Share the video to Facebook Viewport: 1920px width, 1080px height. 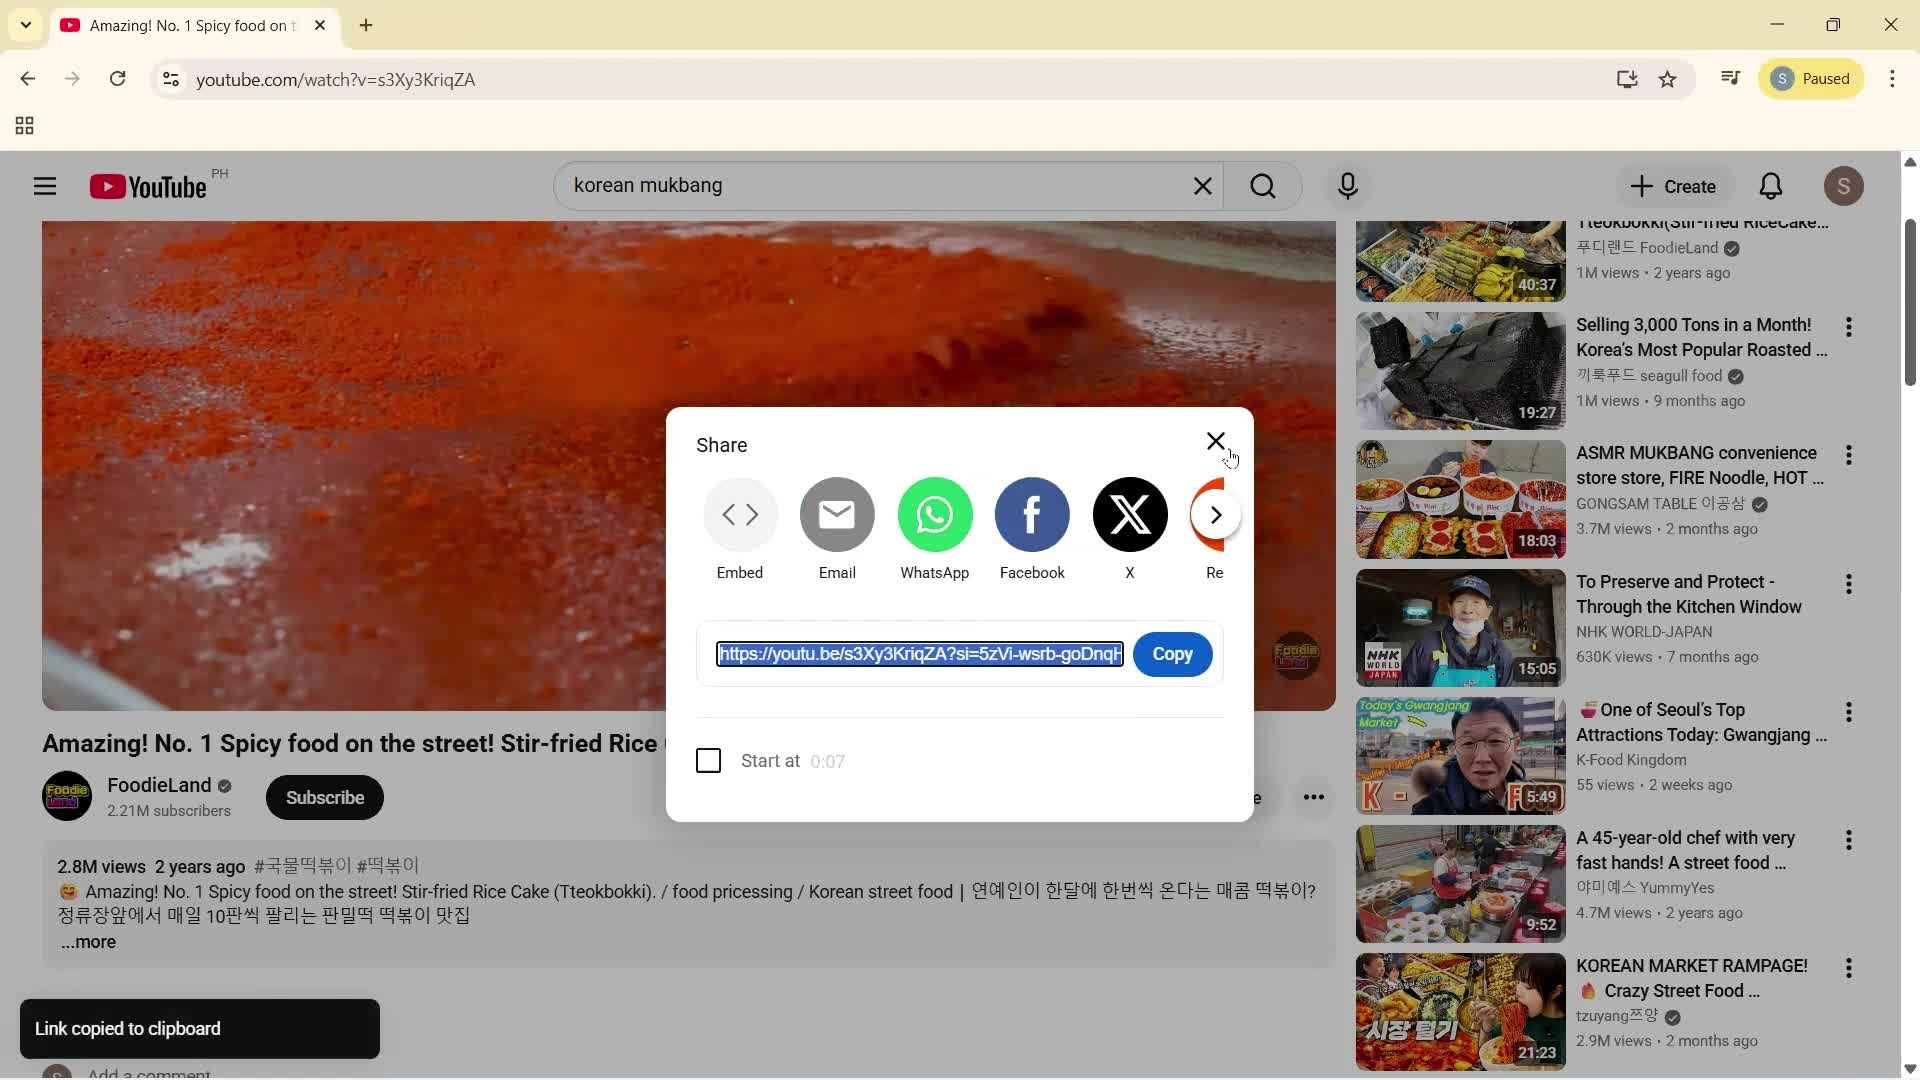(1032, 514)
